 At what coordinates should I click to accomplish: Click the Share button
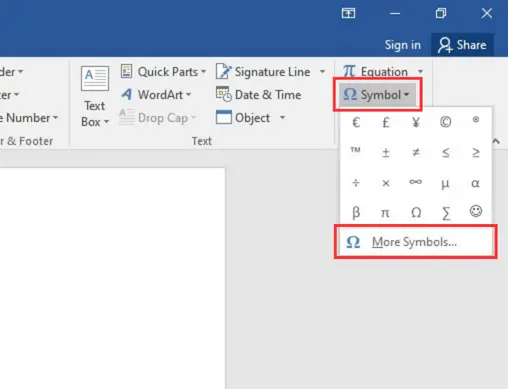tap(462, 45)
